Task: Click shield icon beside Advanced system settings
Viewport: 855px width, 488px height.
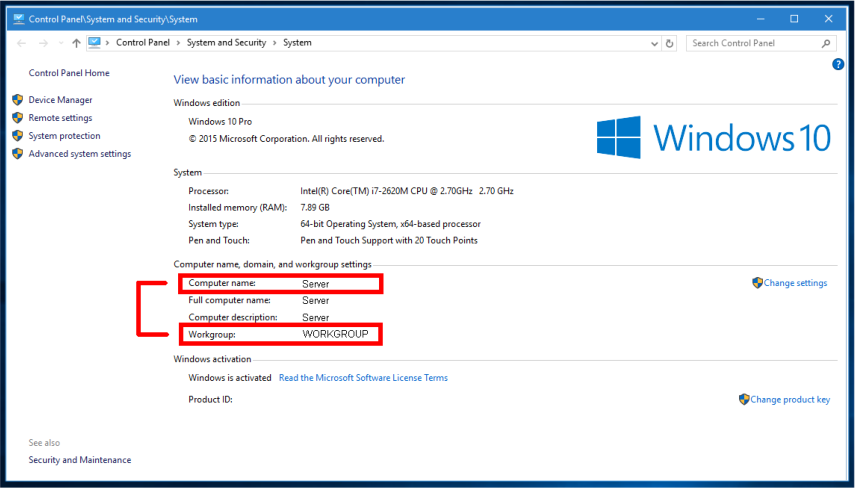Action: 18,154
